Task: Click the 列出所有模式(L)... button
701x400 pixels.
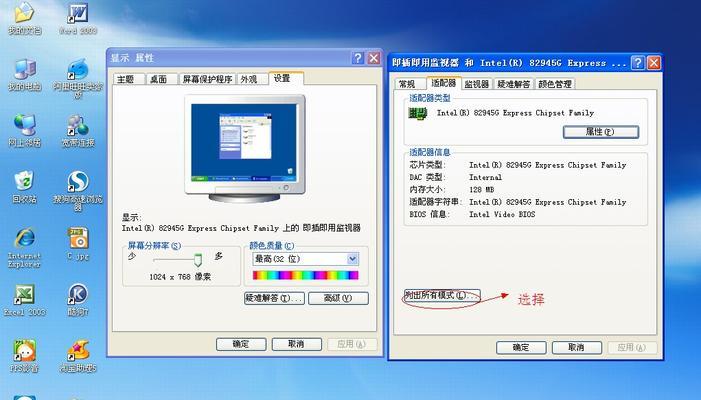Action: pyautogui.click(x=442, y=295)
